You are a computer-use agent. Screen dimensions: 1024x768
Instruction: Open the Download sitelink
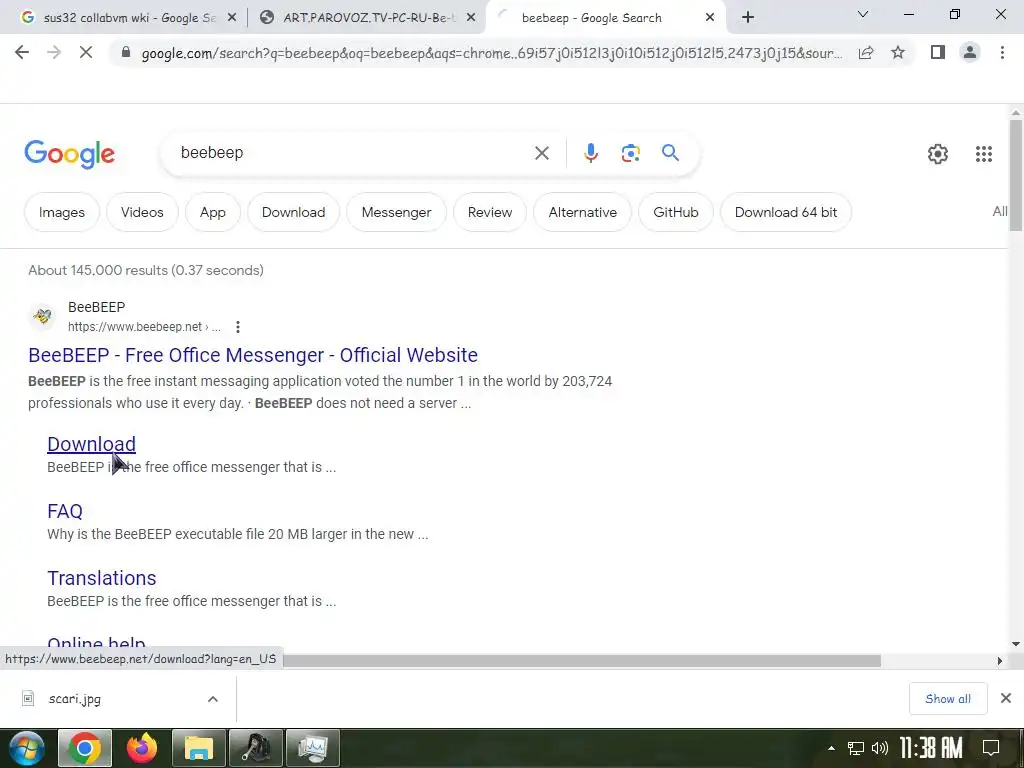click(91, 444)
